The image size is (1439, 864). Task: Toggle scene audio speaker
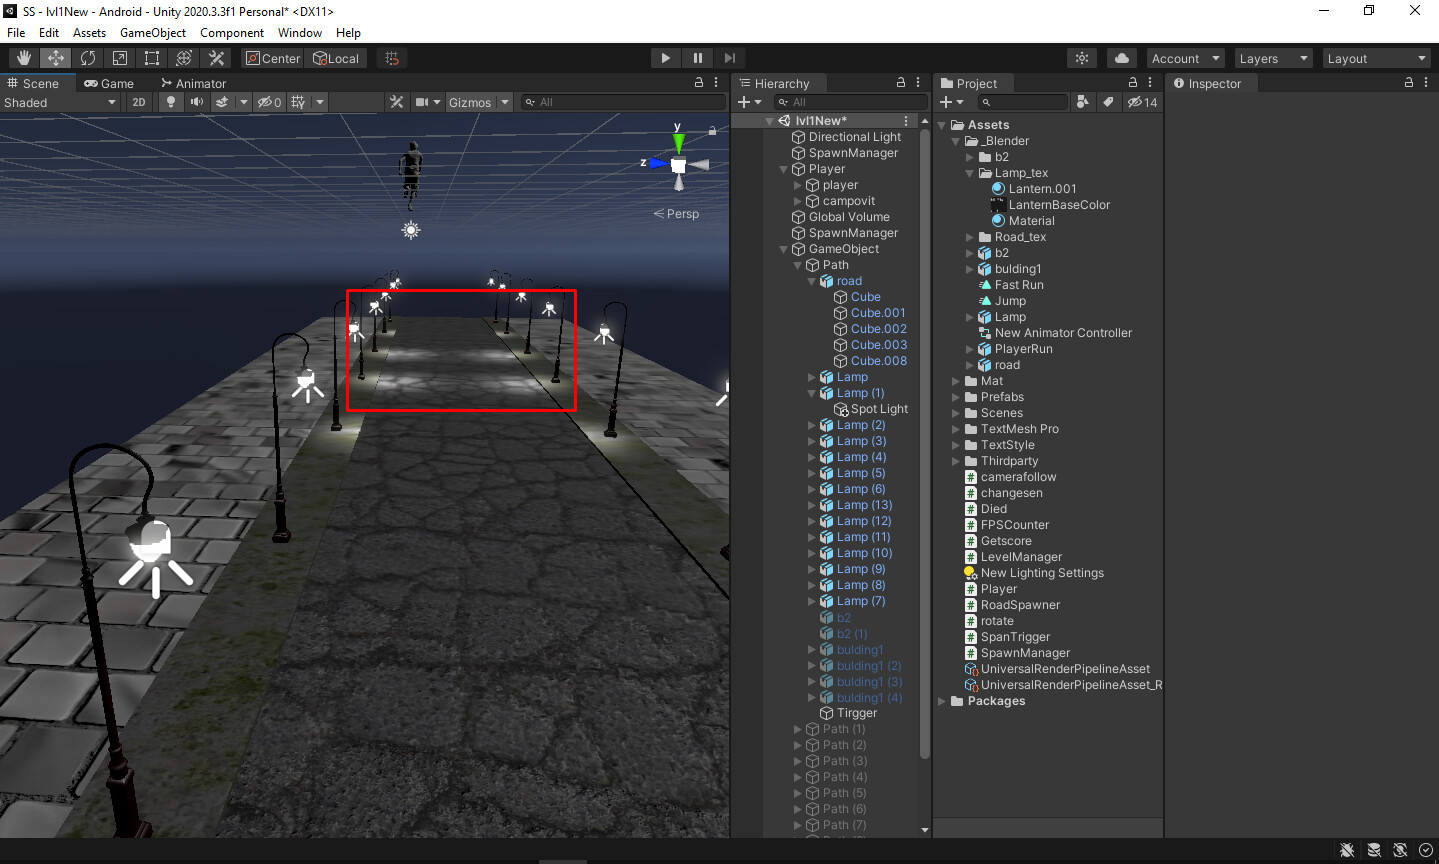(197, 102)
